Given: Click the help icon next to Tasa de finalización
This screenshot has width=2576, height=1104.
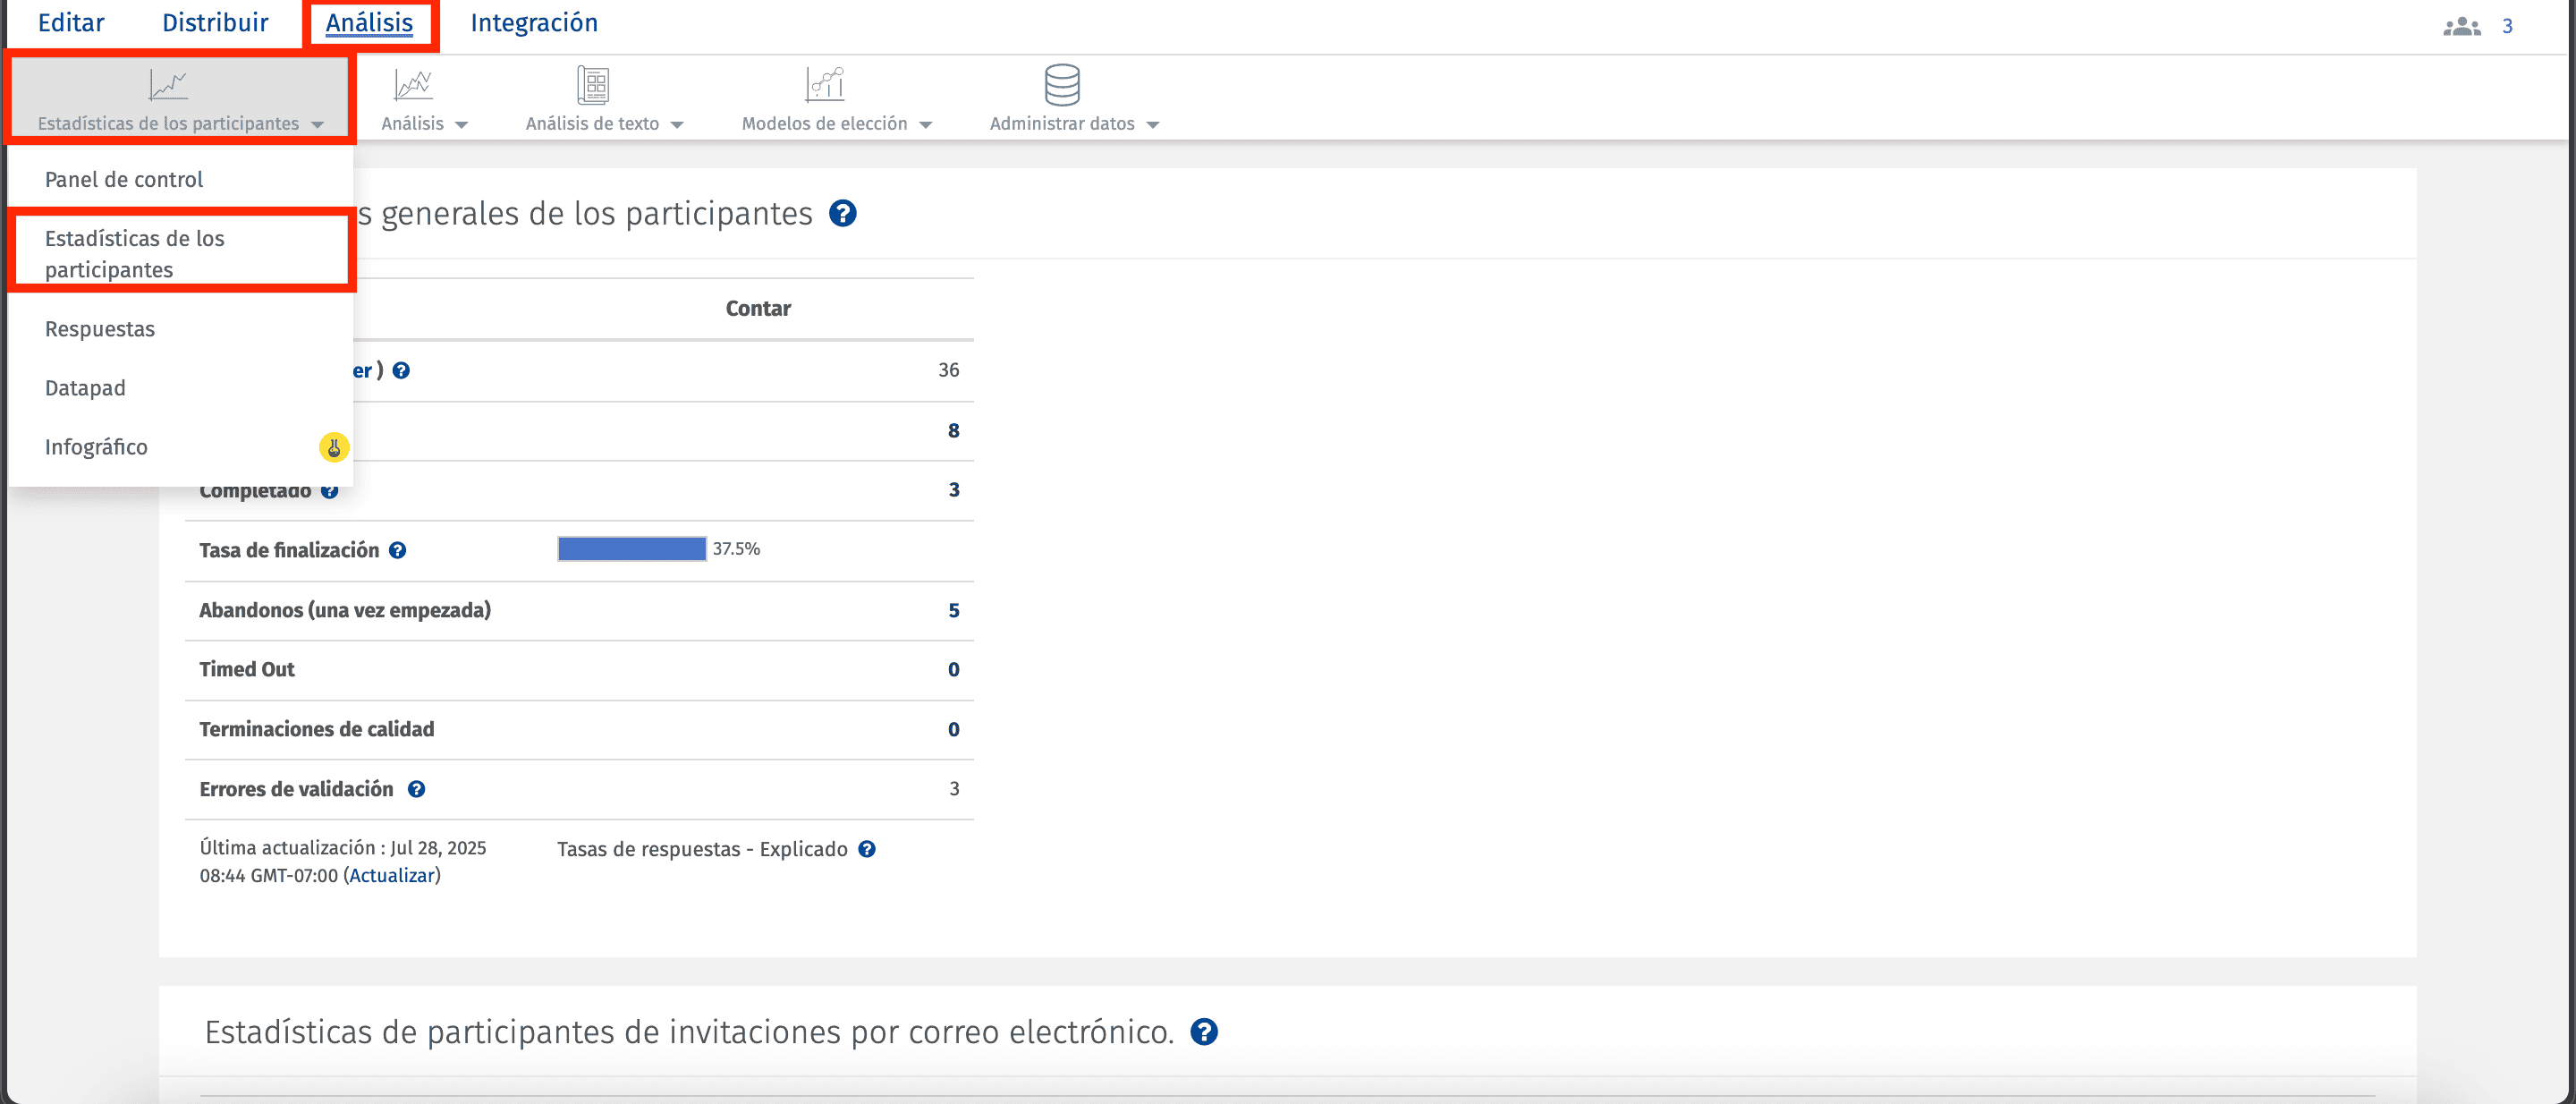Looking at the screenshot, I should pyautogui.click(x=398, y=550).
